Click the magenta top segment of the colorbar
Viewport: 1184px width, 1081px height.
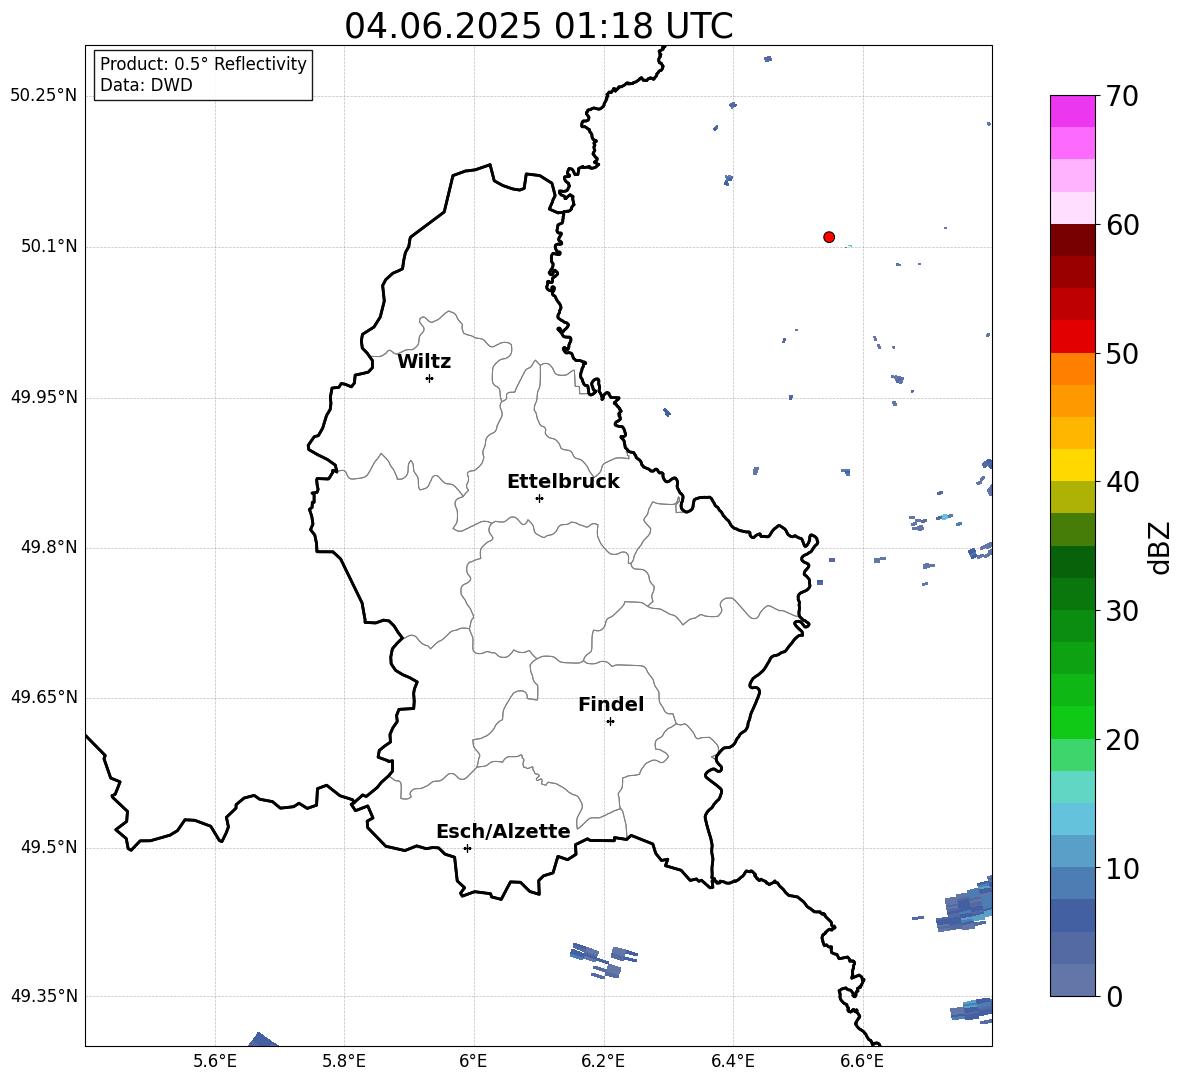(x=1073, y=111)
